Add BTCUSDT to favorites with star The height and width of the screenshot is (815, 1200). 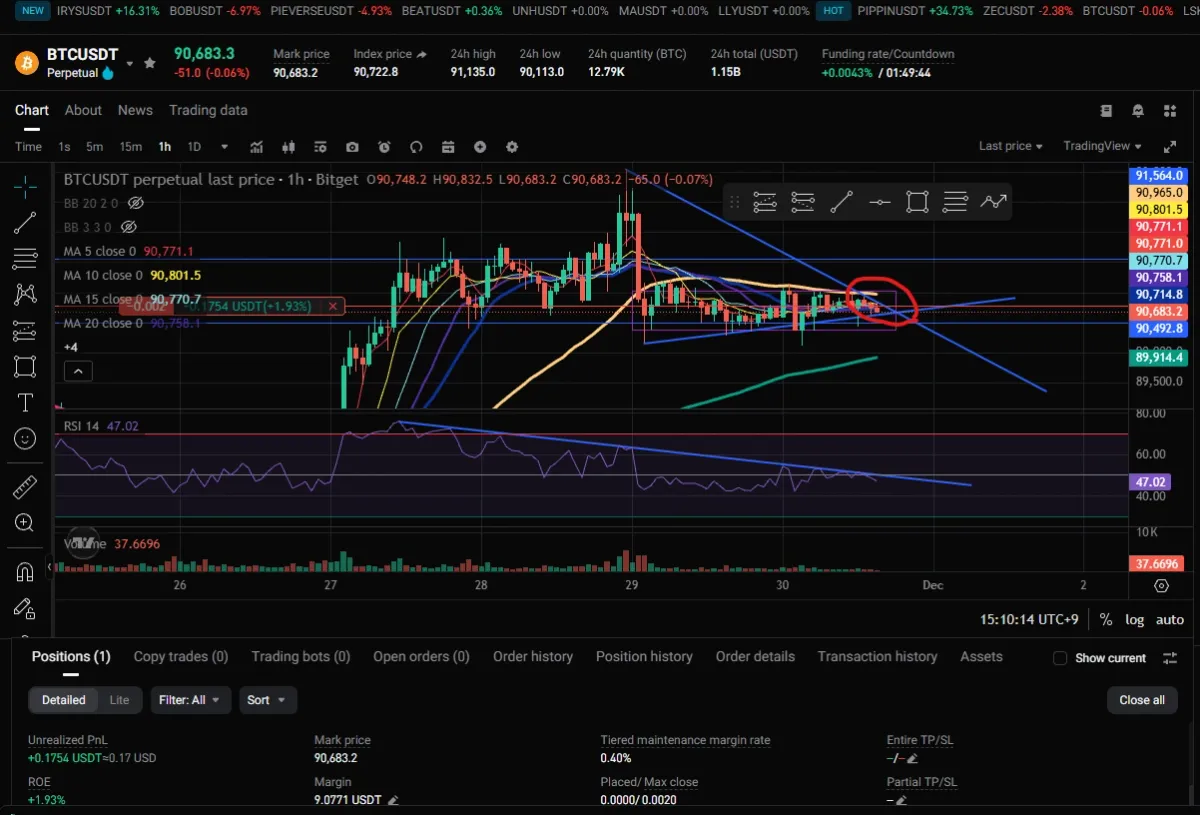pos(149,63)
